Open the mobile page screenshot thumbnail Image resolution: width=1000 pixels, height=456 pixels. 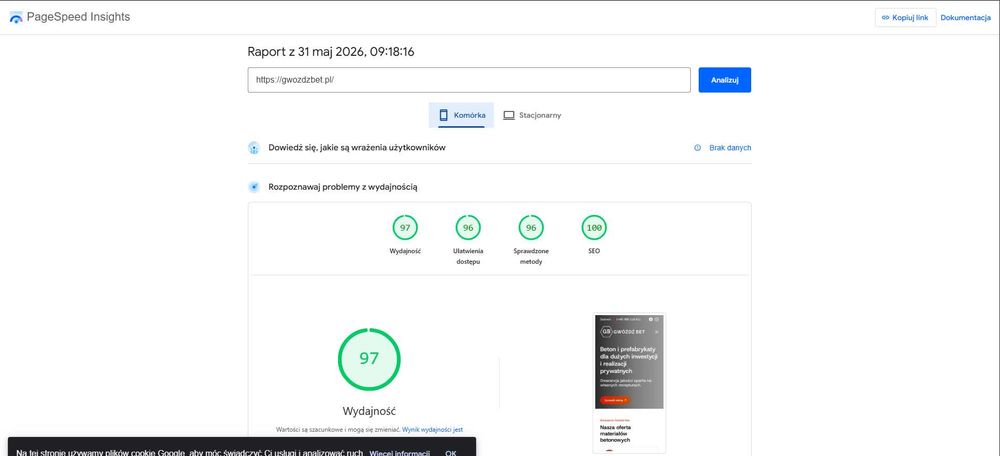[x=629, y=383]
